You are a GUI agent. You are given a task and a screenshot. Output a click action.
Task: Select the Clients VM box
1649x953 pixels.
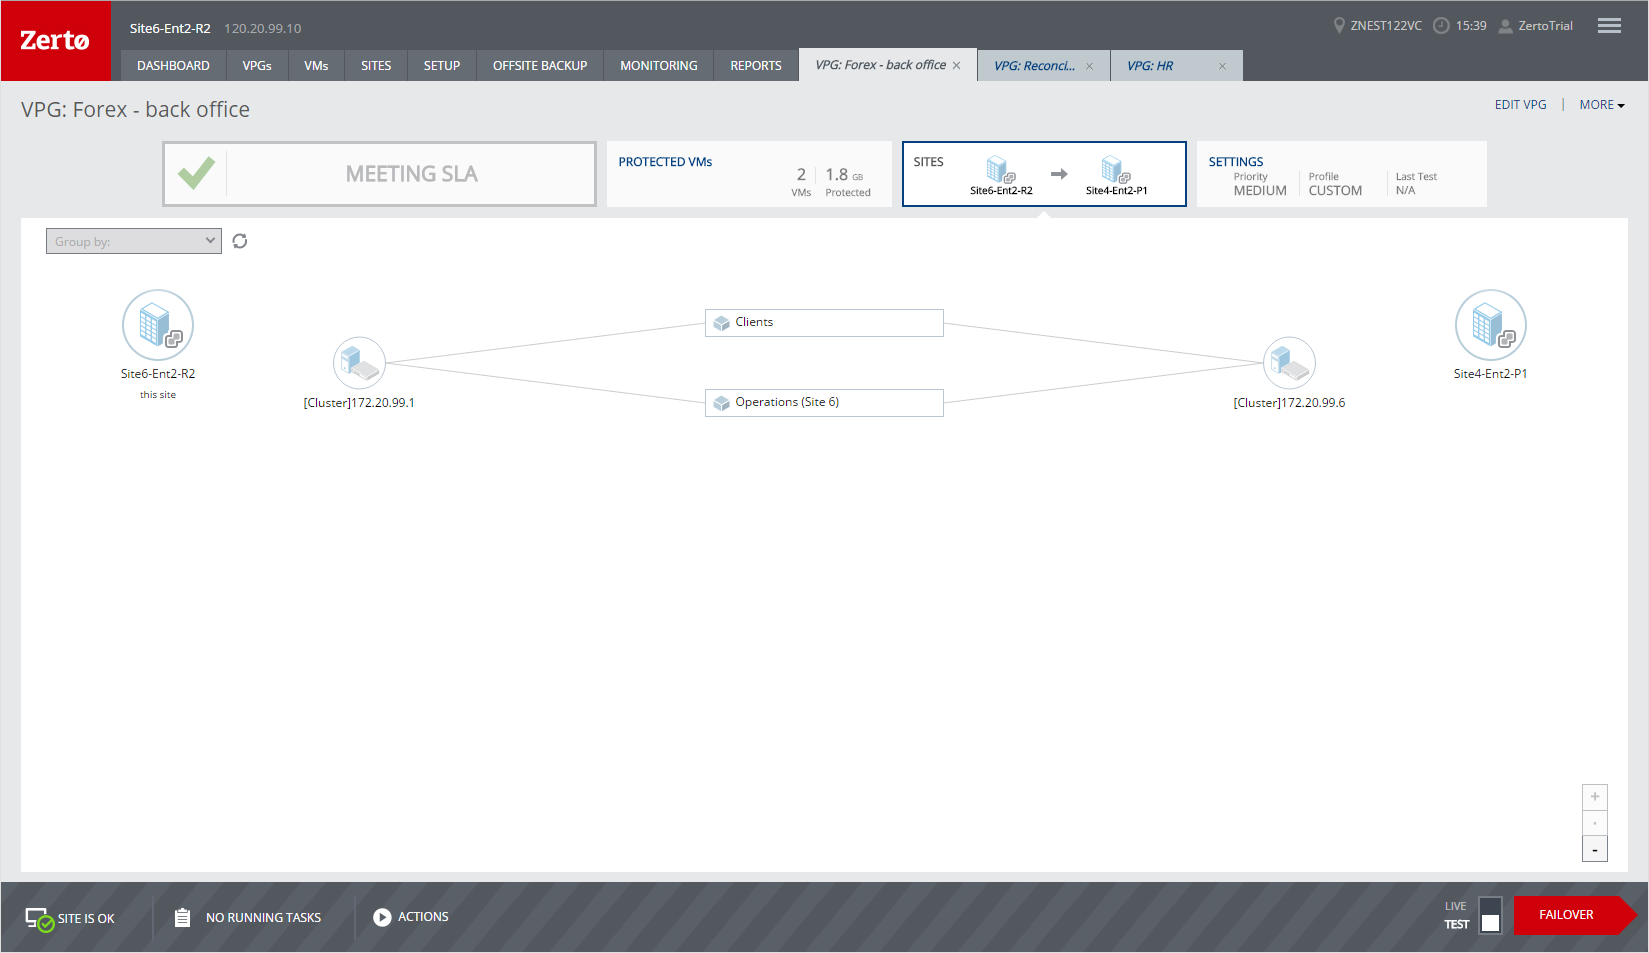click(824, 323)
